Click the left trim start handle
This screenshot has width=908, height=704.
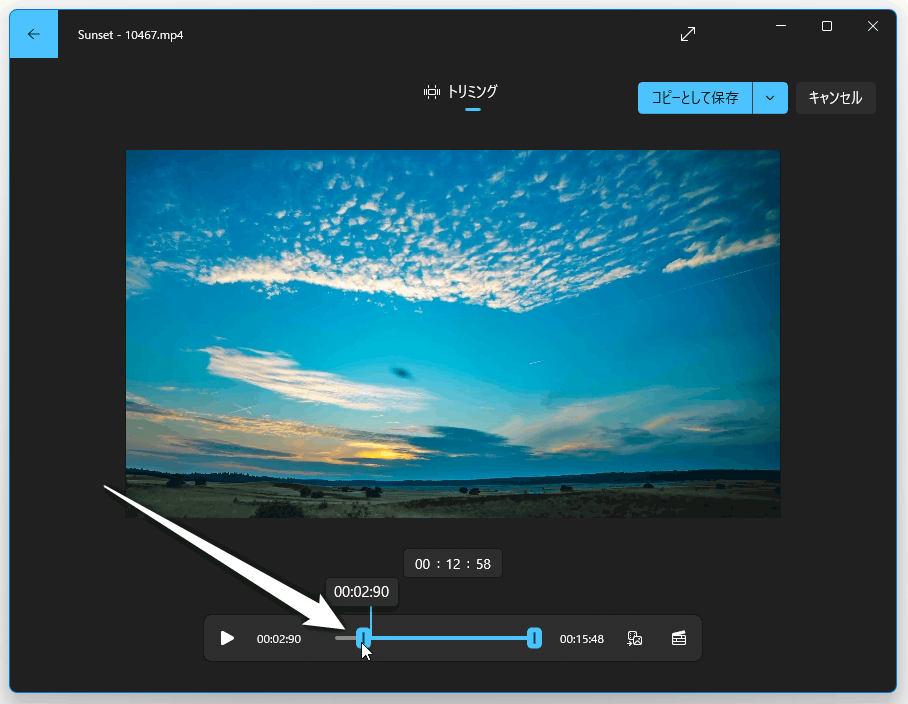click(363, 638)
